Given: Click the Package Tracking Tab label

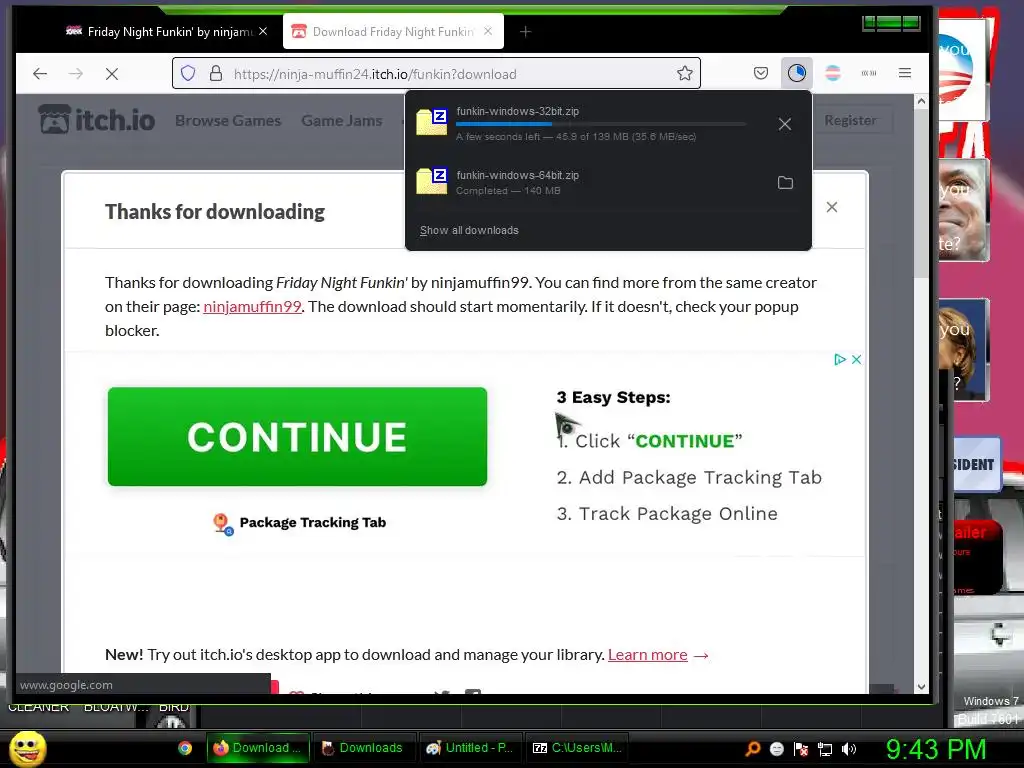Looking at the screenshot, I should 313,522.
